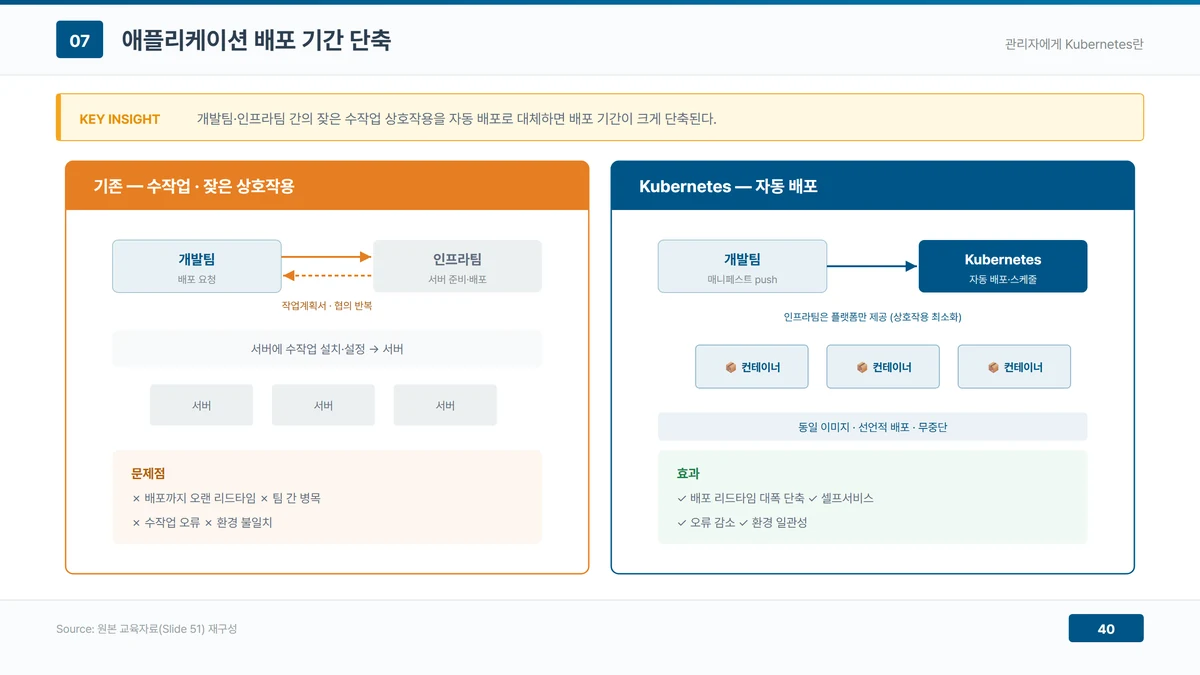Click the KEY INSIGHT label
This screenshot has height=675, width=1200.
tap(119, 119)
